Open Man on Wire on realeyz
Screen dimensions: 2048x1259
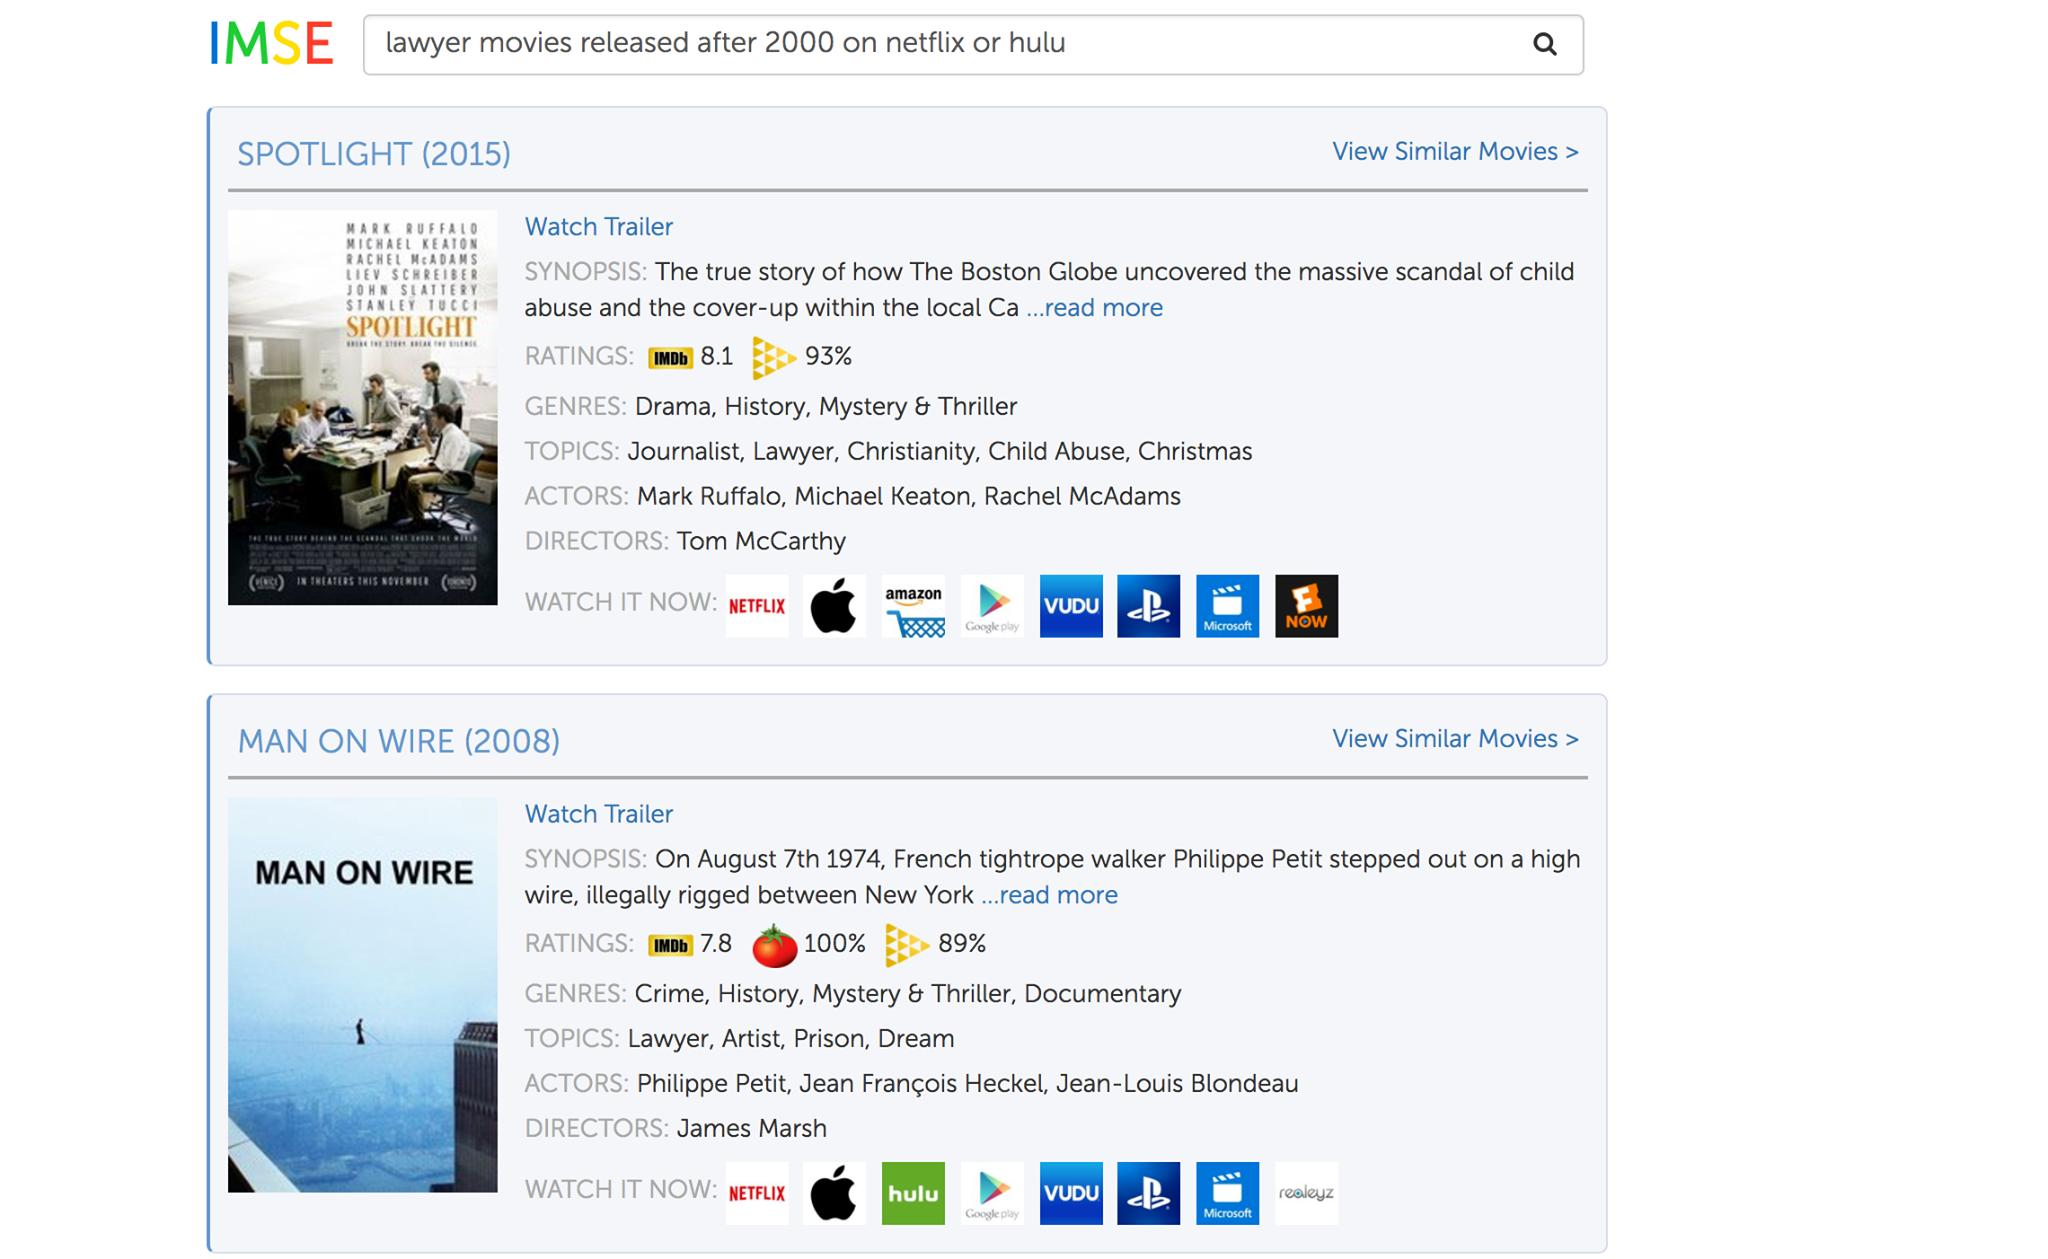click(1306, 1192)
